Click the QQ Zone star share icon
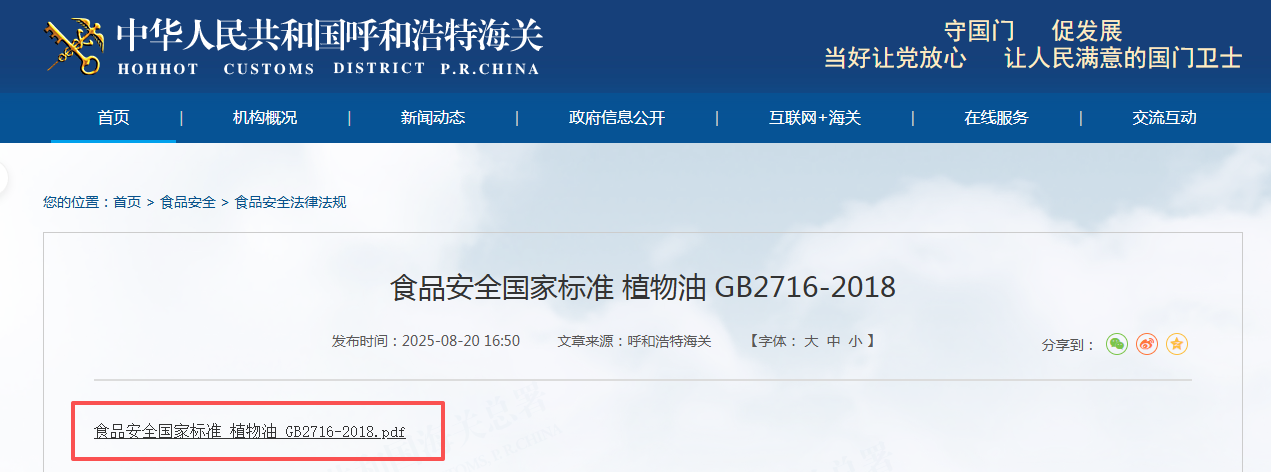 pos(1177,344)
